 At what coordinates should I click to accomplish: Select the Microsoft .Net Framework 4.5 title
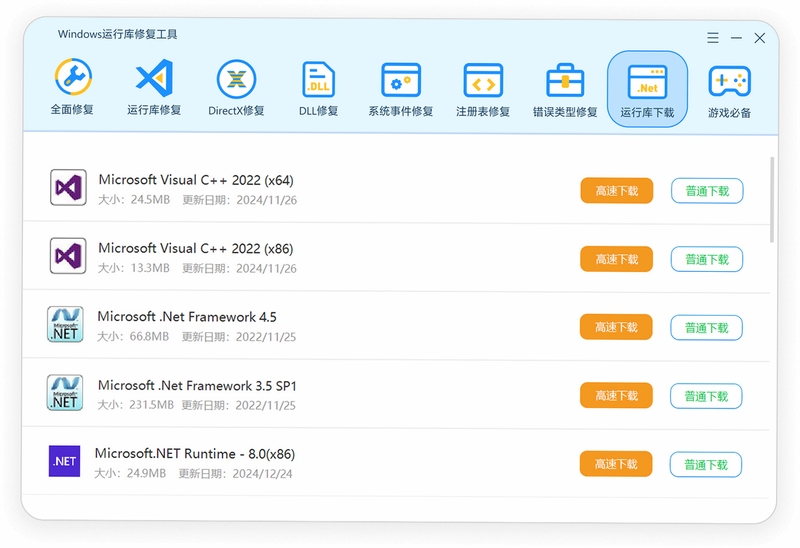[187, 317]
